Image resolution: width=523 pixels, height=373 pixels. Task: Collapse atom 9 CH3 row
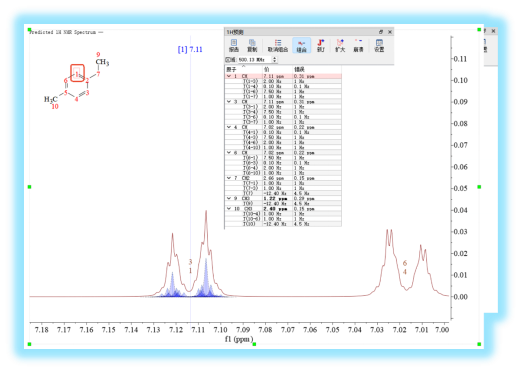pyautogui.click(x=229, y=198)
